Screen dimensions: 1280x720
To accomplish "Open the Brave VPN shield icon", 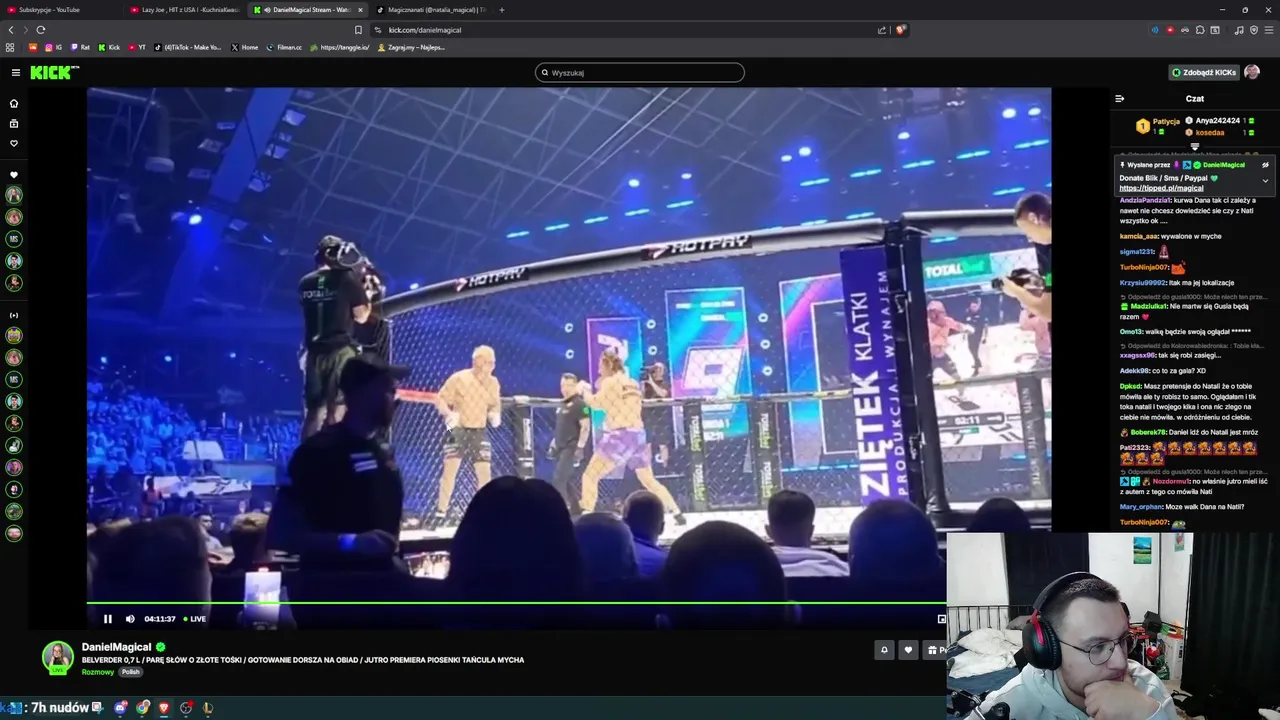I will [1254, 30].
